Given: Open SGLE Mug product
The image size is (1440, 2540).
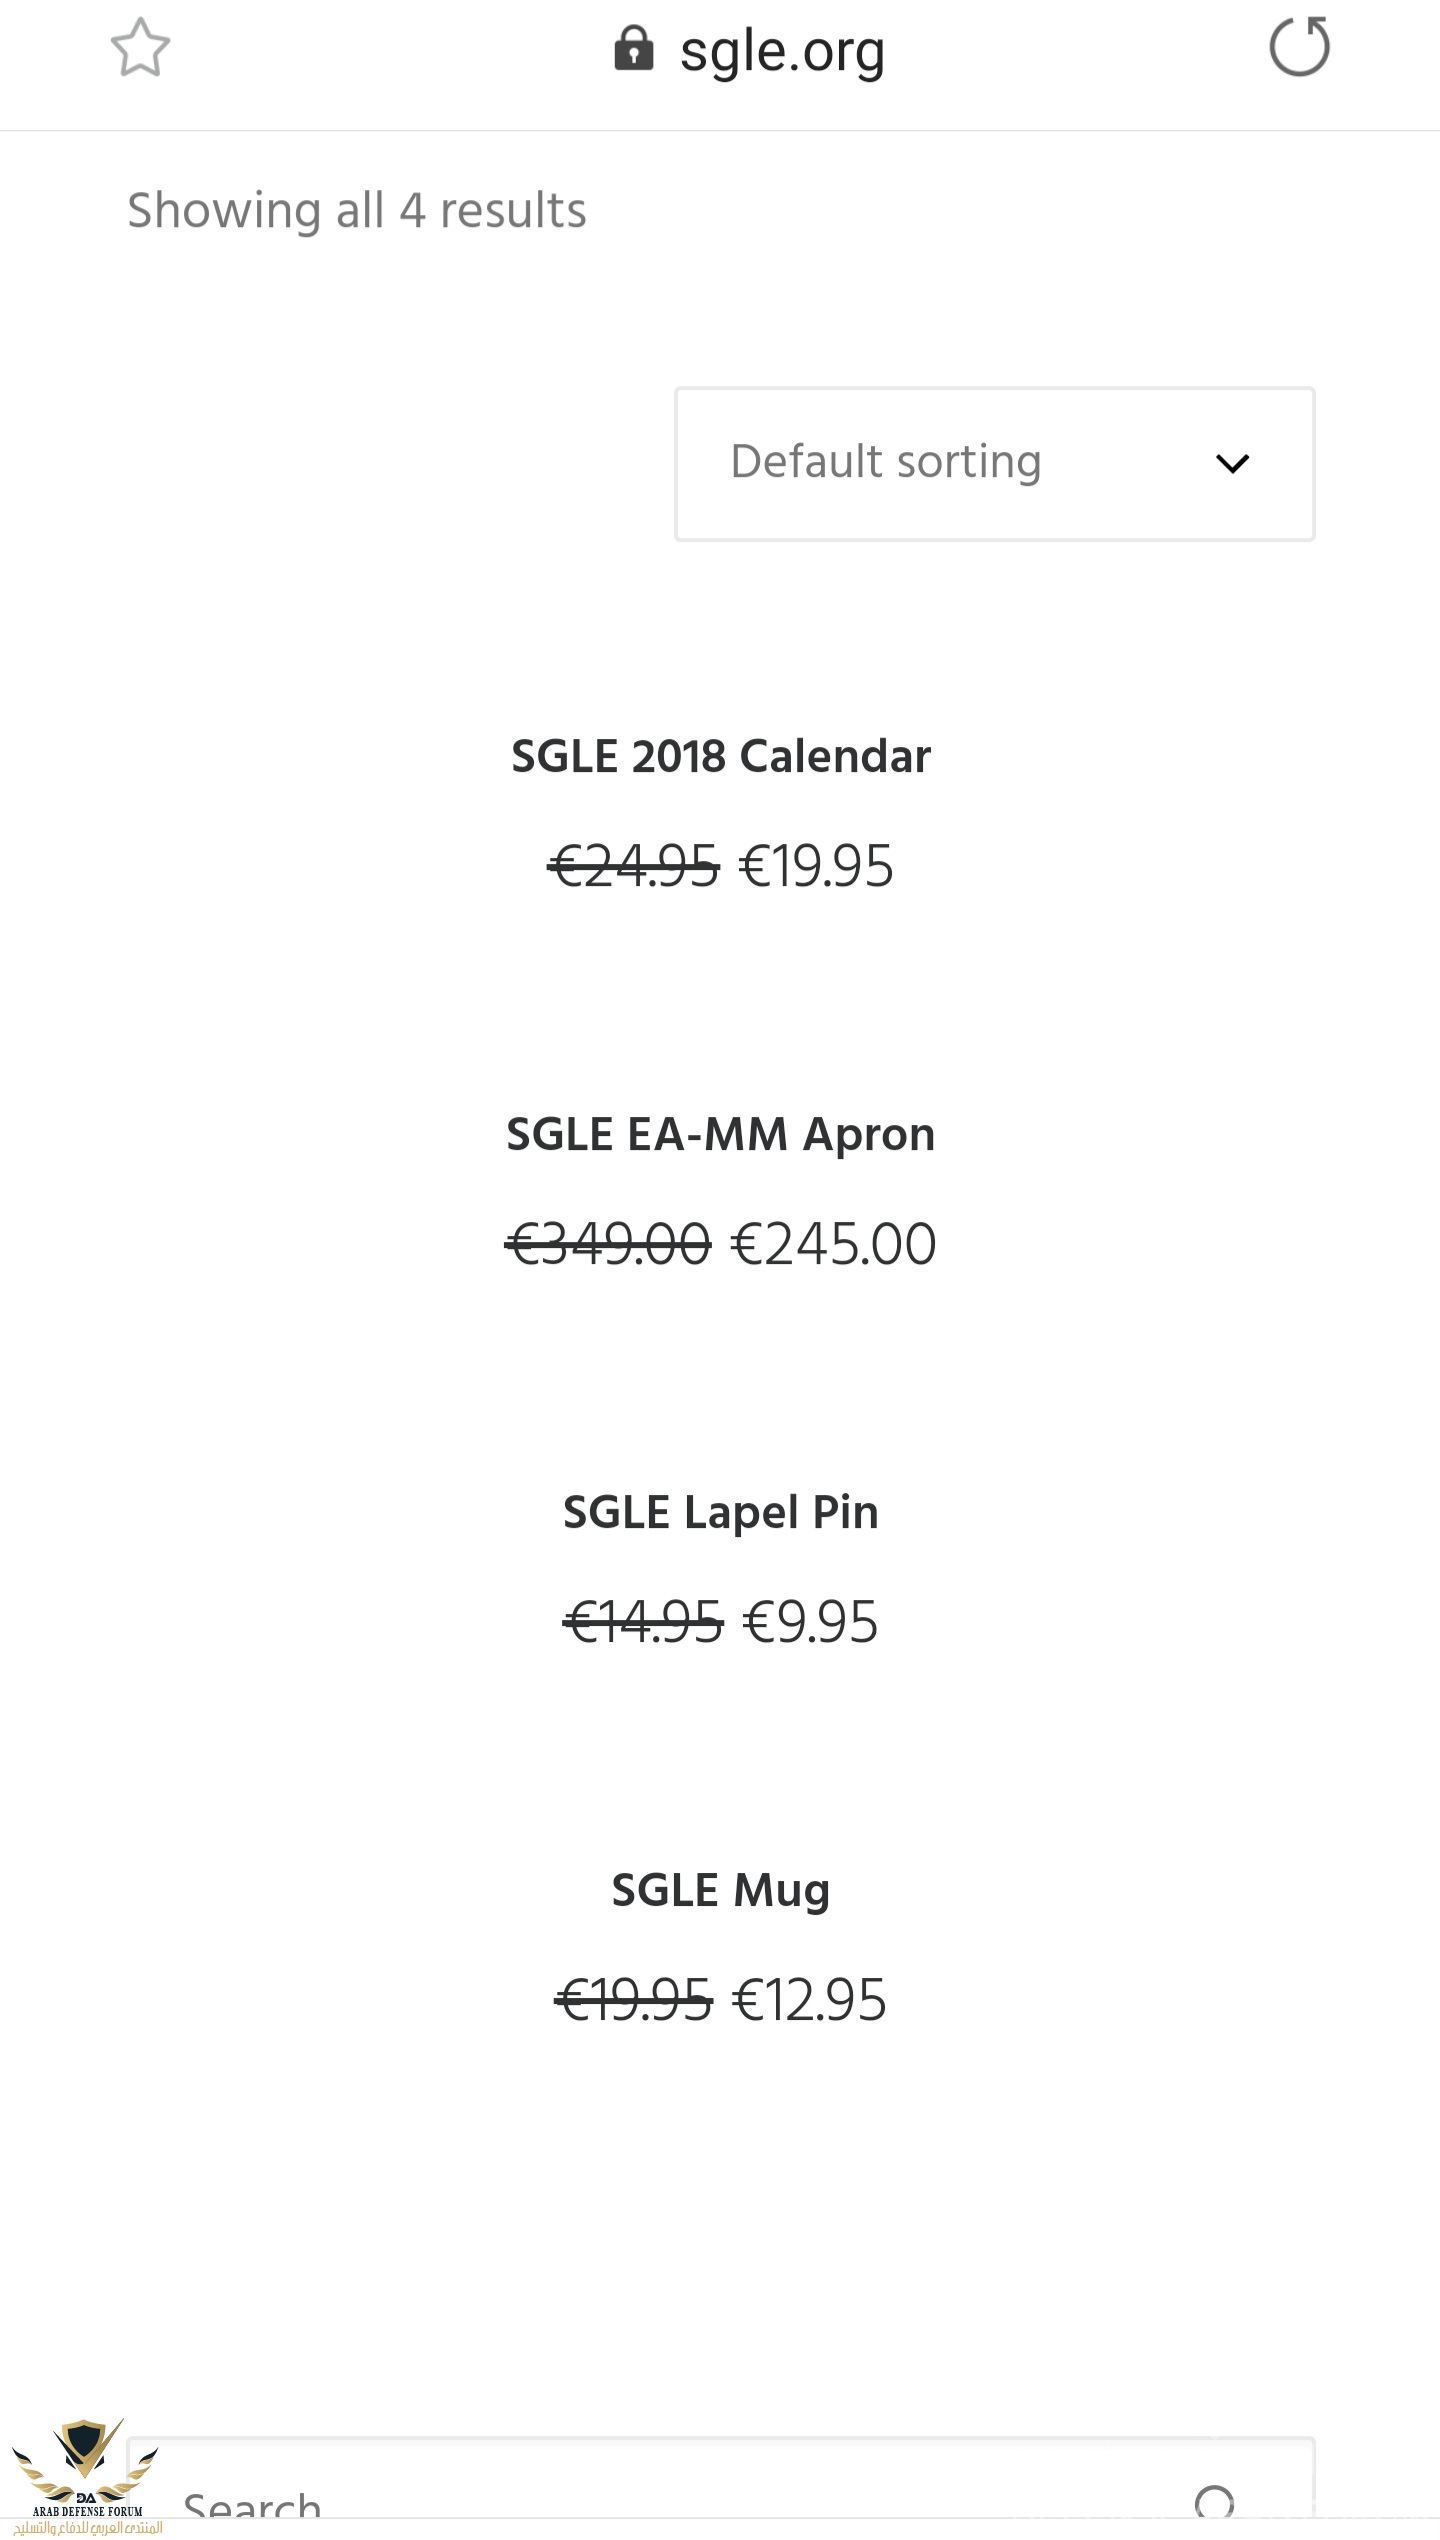Looking at the screenshot, I should (x=721, y=1891).
